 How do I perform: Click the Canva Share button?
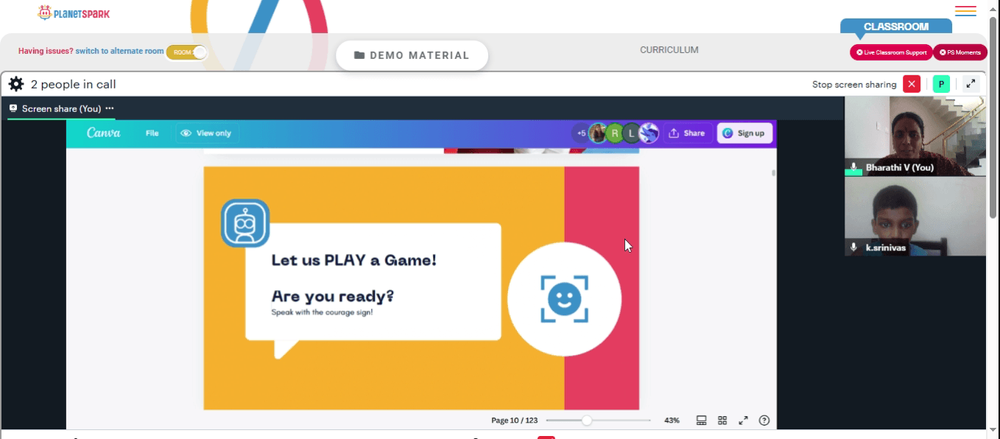tap(687, 133)
